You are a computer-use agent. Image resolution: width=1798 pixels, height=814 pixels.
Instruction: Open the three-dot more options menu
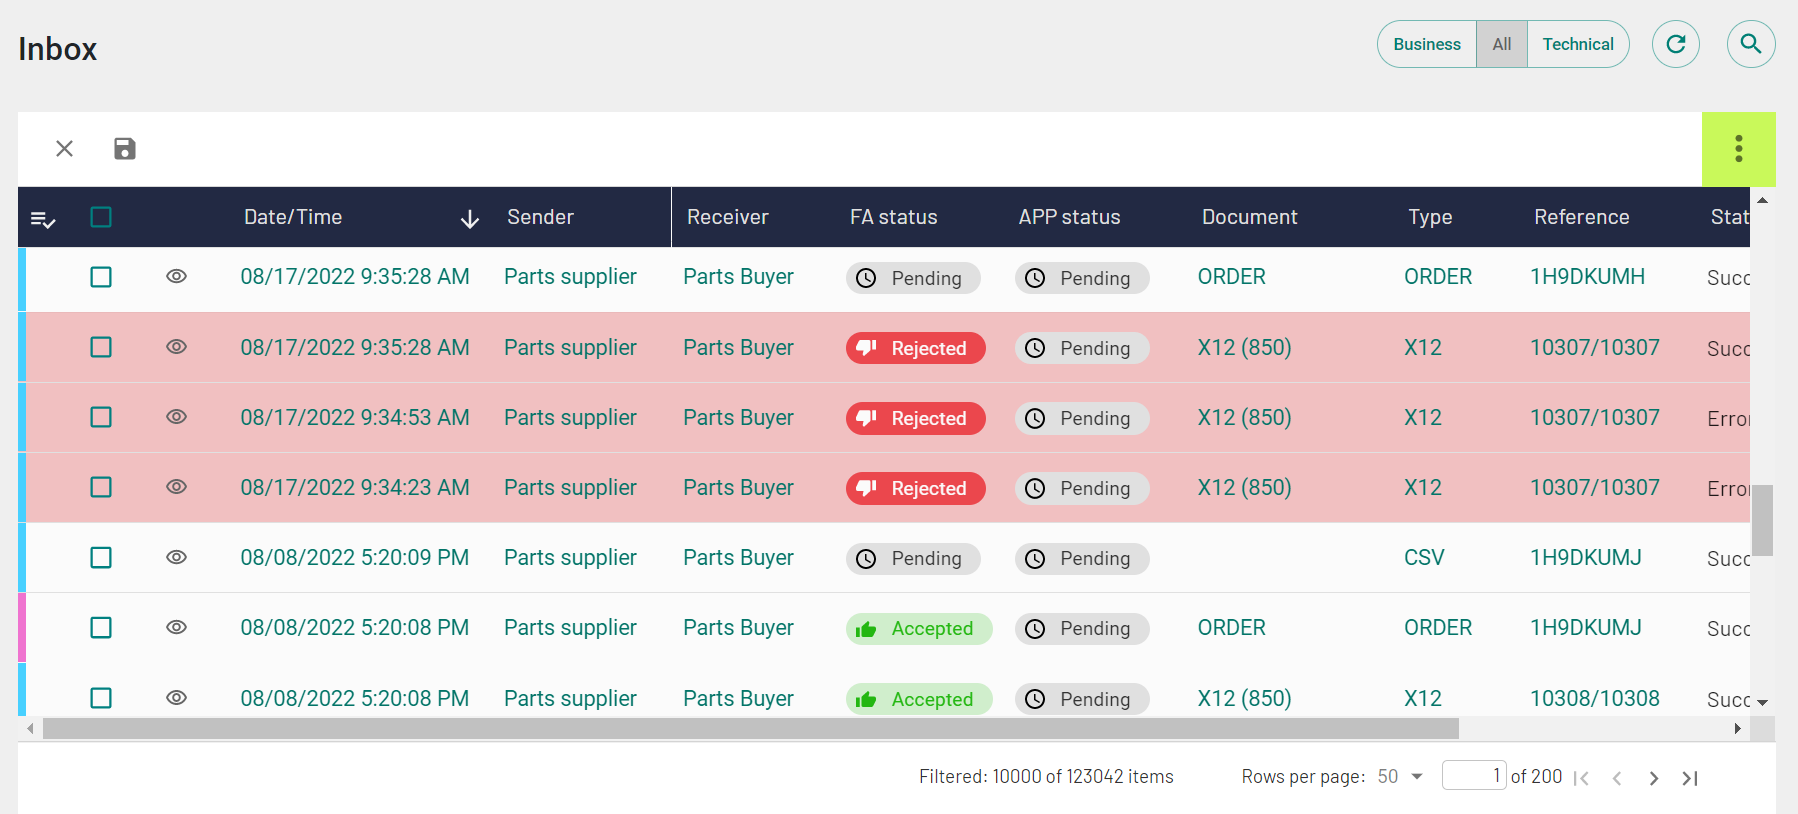pos(1739,149)
